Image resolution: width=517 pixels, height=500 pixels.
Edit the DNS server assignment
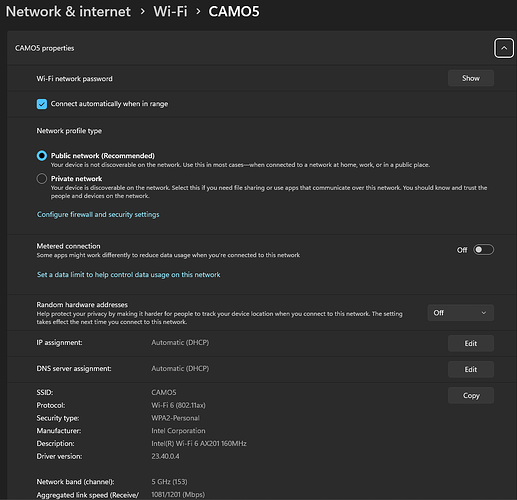coord(471,369)
